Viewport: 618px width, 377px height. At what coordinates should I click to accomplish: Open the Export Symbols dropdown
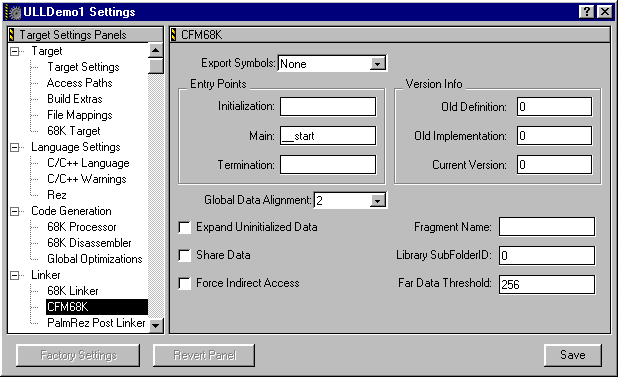pos(378,63)
